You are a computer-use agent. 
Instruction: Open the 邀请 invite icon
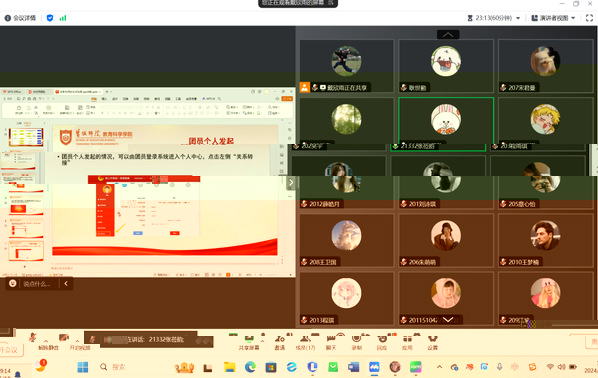point(280,342)
